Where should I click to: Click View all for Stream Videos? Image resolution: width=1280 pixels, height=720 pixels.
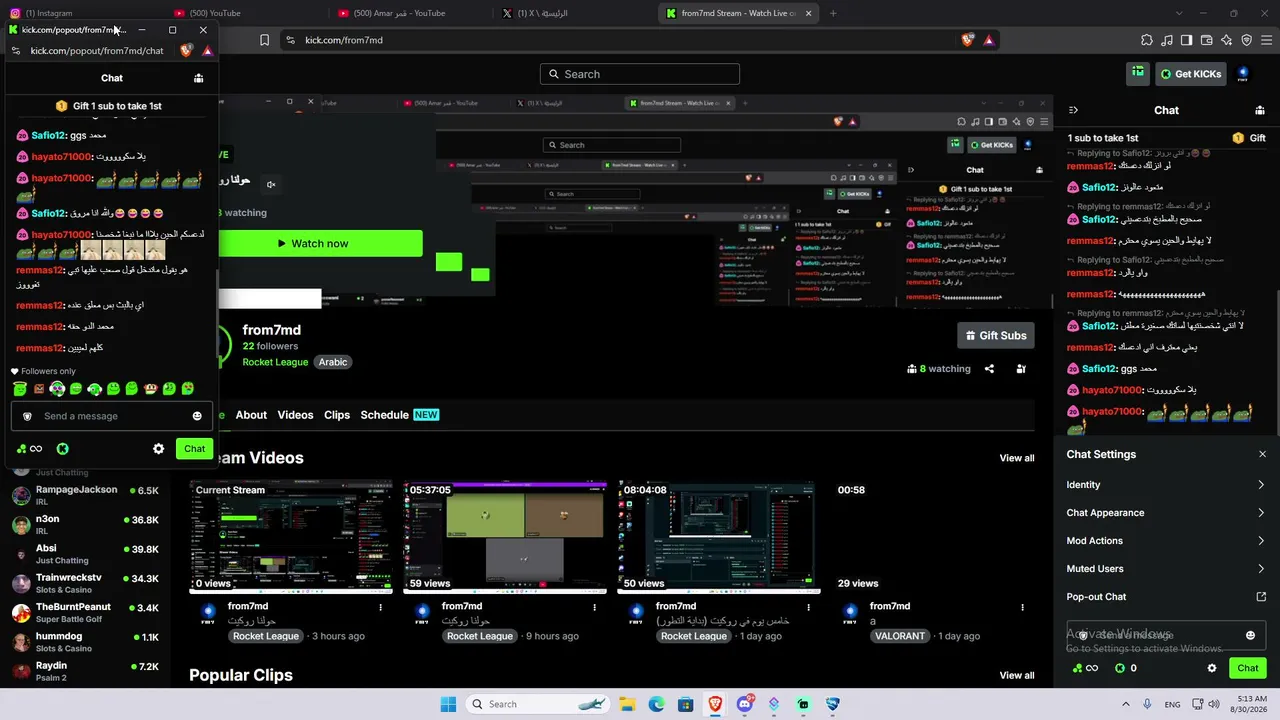(x=1017, y=458)
